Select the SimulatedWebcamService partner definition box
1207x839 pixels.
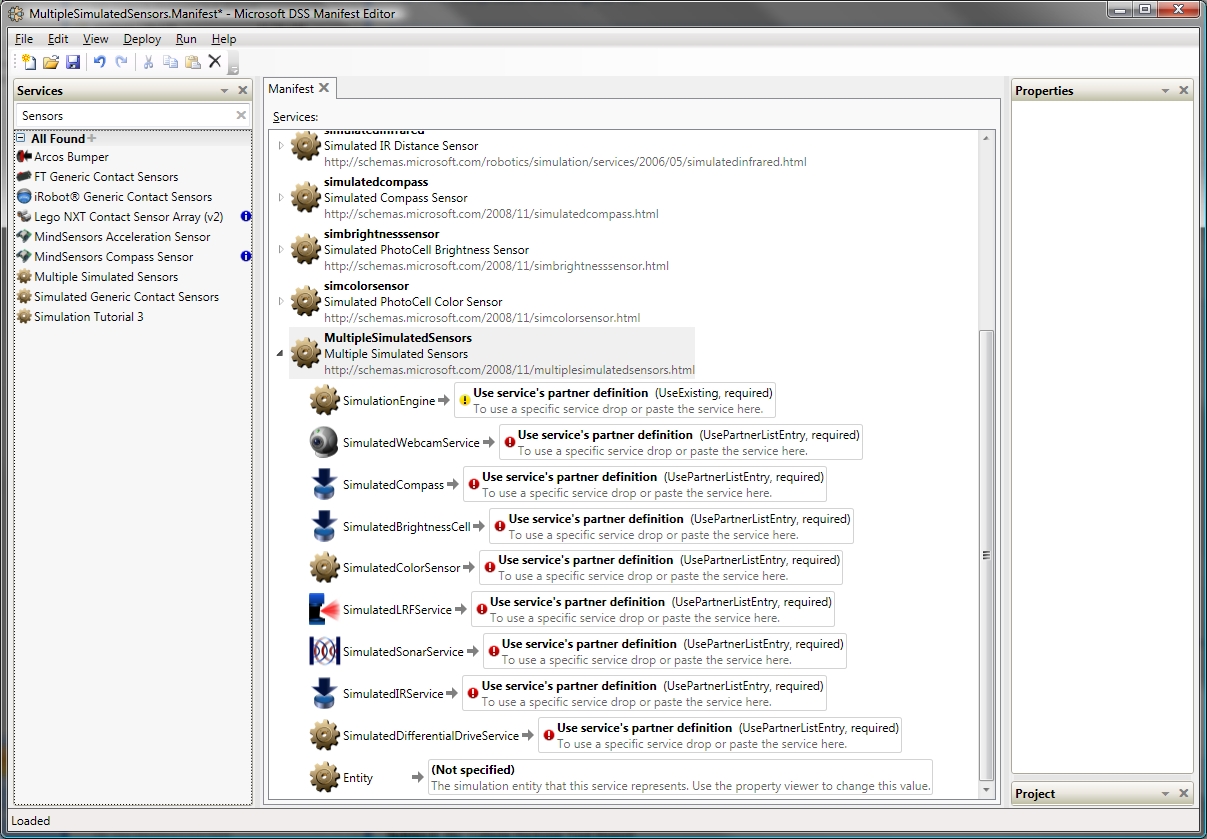[681, 442]
